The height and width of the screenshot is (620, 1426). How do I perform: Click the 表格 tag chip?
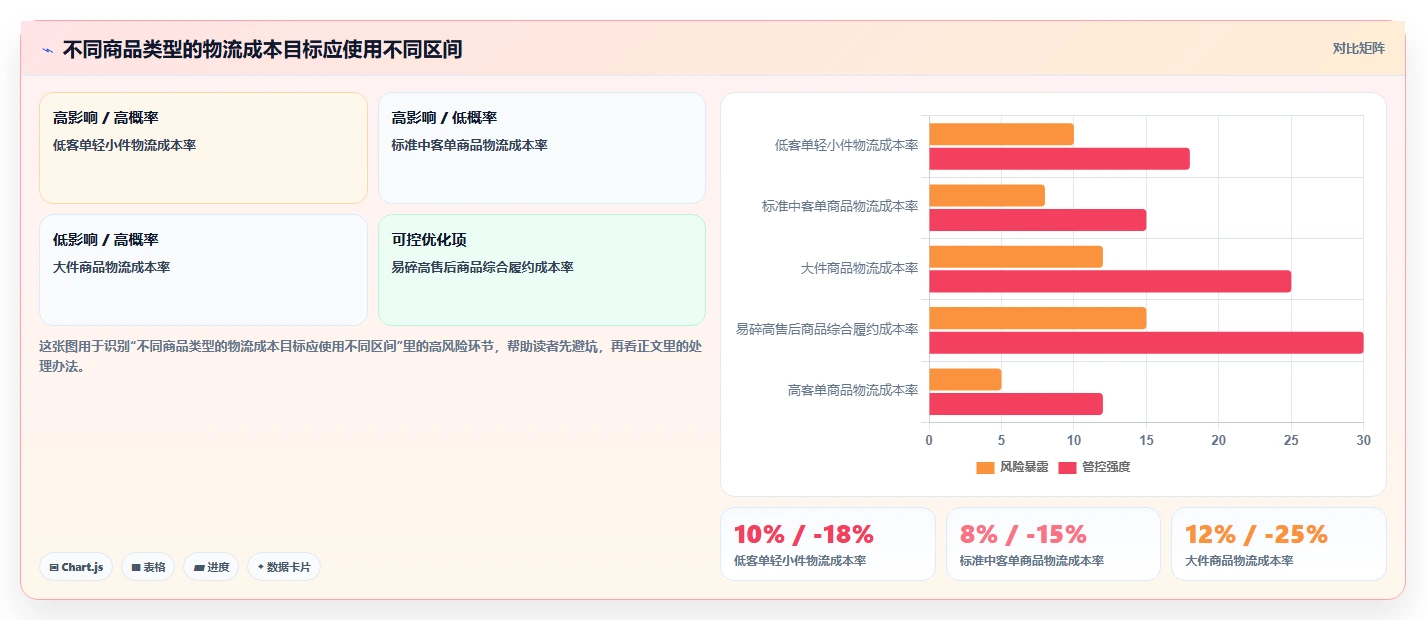tap(148, 567)
